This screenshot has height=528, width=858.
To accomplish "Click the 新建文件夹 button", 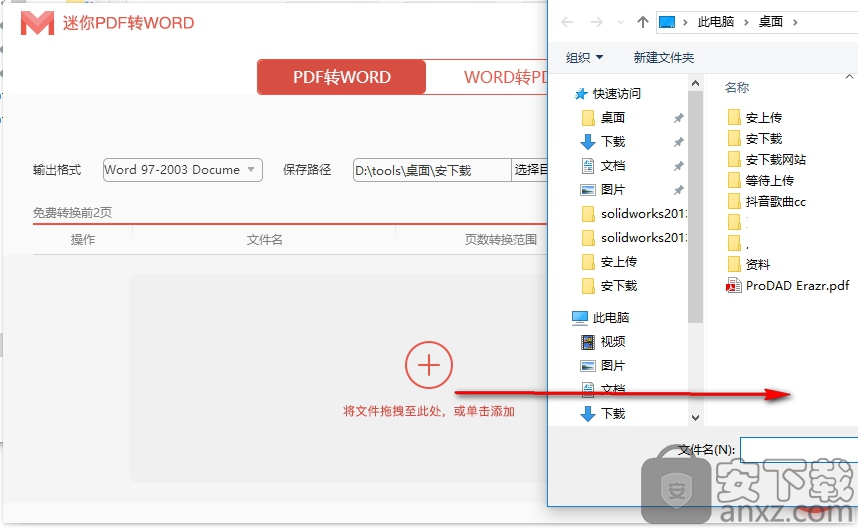I will (663, 57).
